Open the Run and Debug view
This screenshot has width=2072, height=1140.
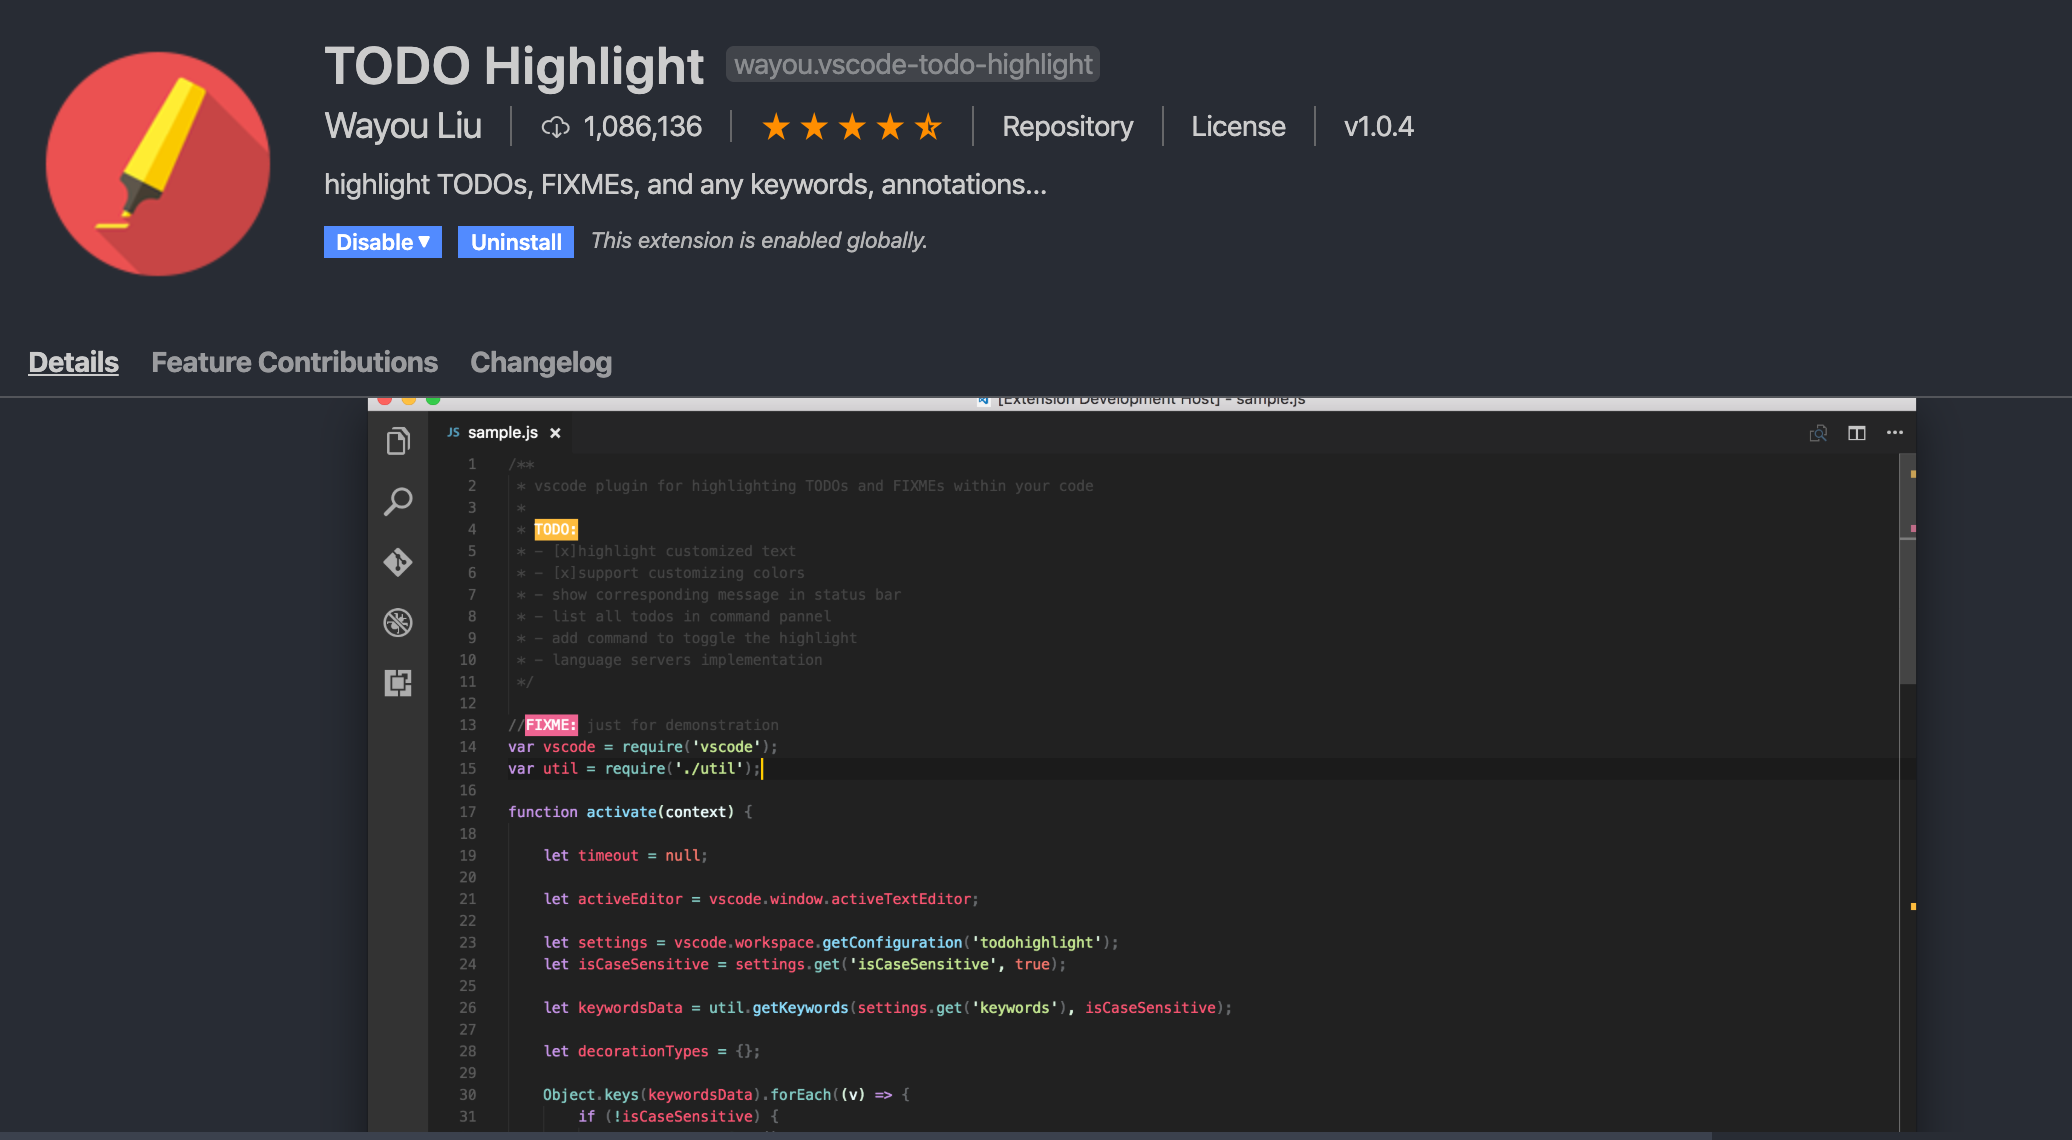click(x=398, y=622)
